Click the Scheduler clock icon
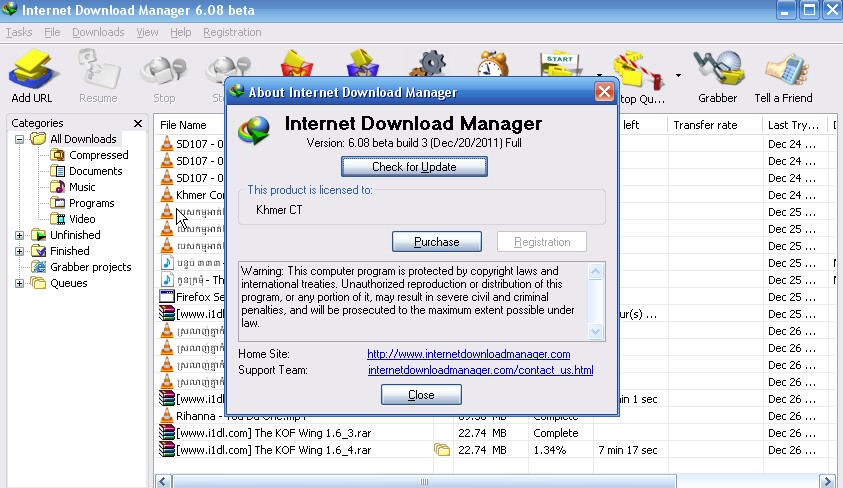Image resolution: width=843 pixels, height=488 pixels. (x=493, y=63)
